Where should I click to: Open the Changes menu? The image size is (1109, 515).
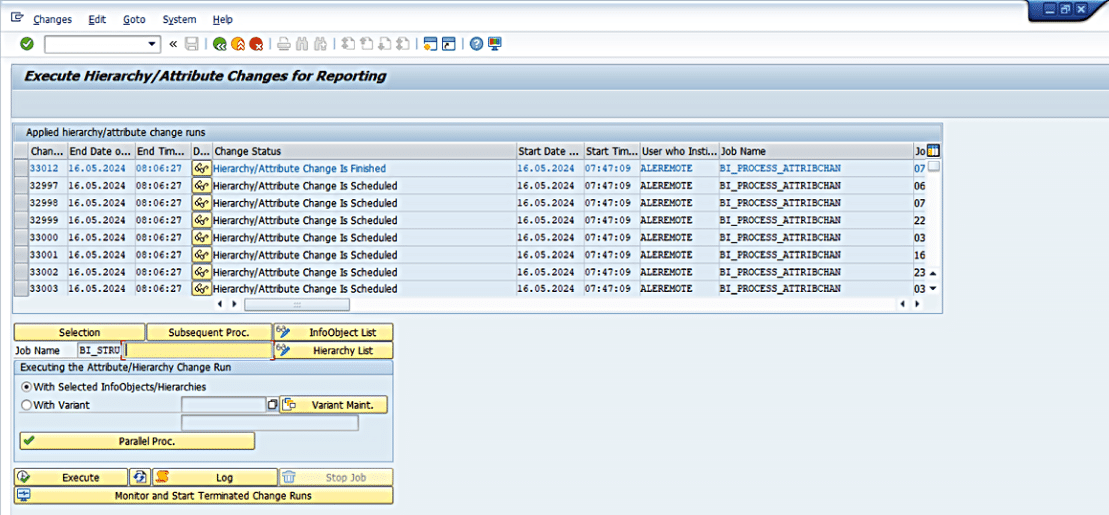click(x=52, y=20)
